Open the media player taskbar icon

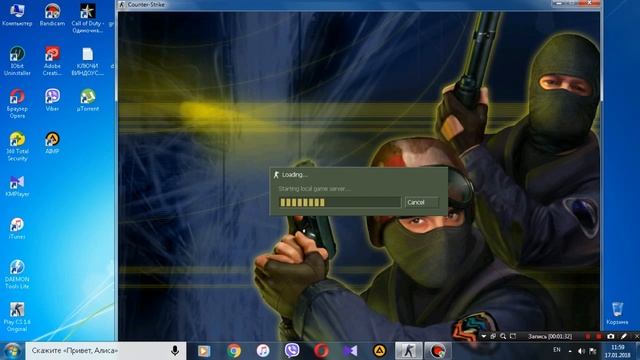pos(204,351)
